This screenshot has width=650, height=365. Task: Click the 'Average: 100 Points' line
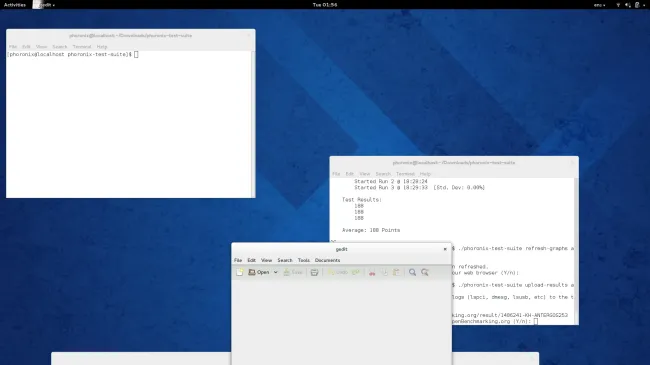coord(371,230)
